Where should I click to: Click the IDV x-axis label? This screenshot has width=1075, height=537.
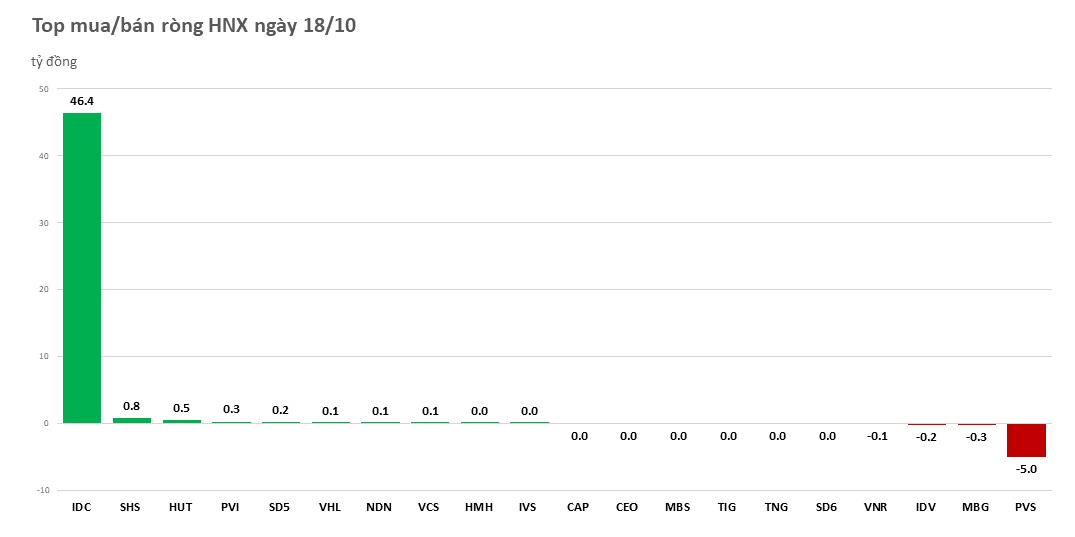pos(926,508)
